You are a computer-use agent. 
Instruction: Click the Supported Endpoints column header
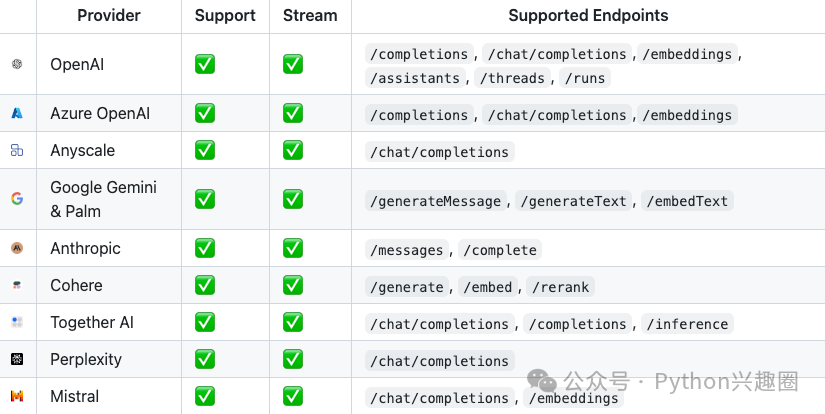click(x=588, y=15)
